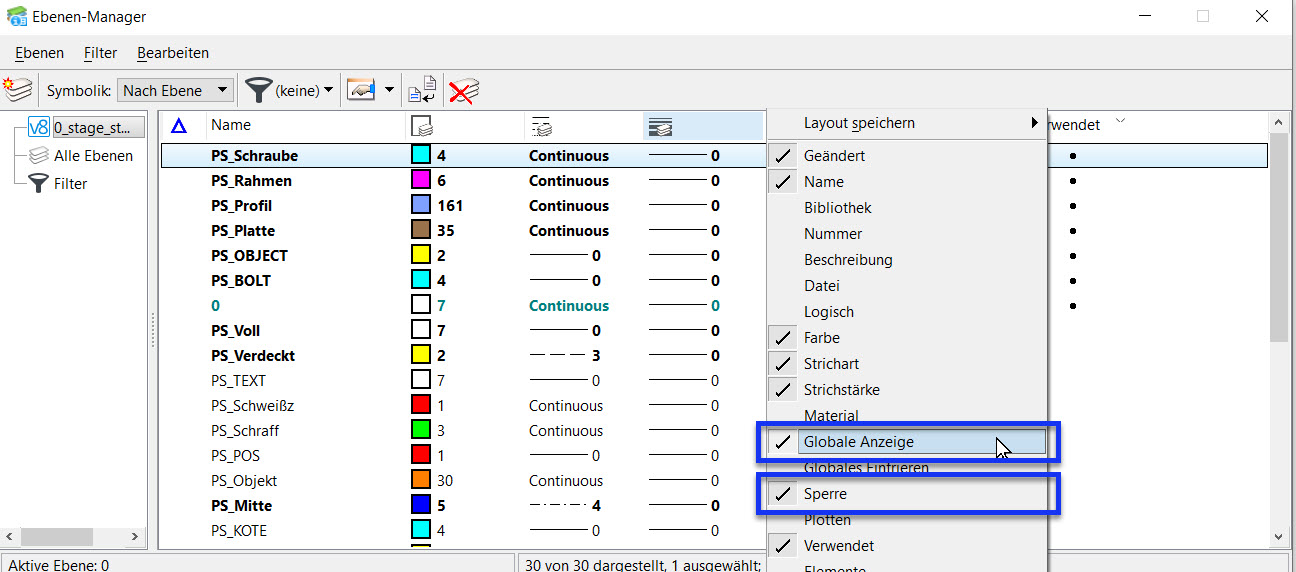Click the delete level red X icon
Viewport: 1296px width, 572px height.
pos(463,91)
